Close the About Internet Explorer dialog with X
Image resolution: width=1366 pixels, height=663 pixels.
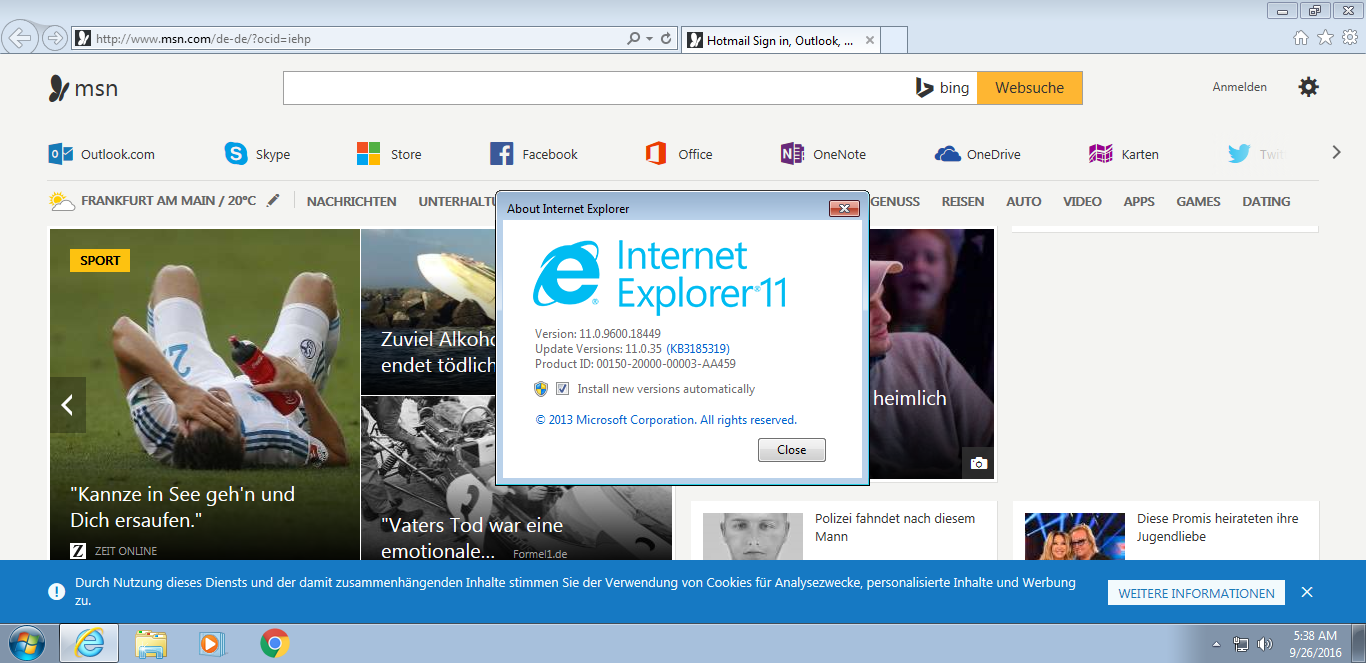[845, 208]
